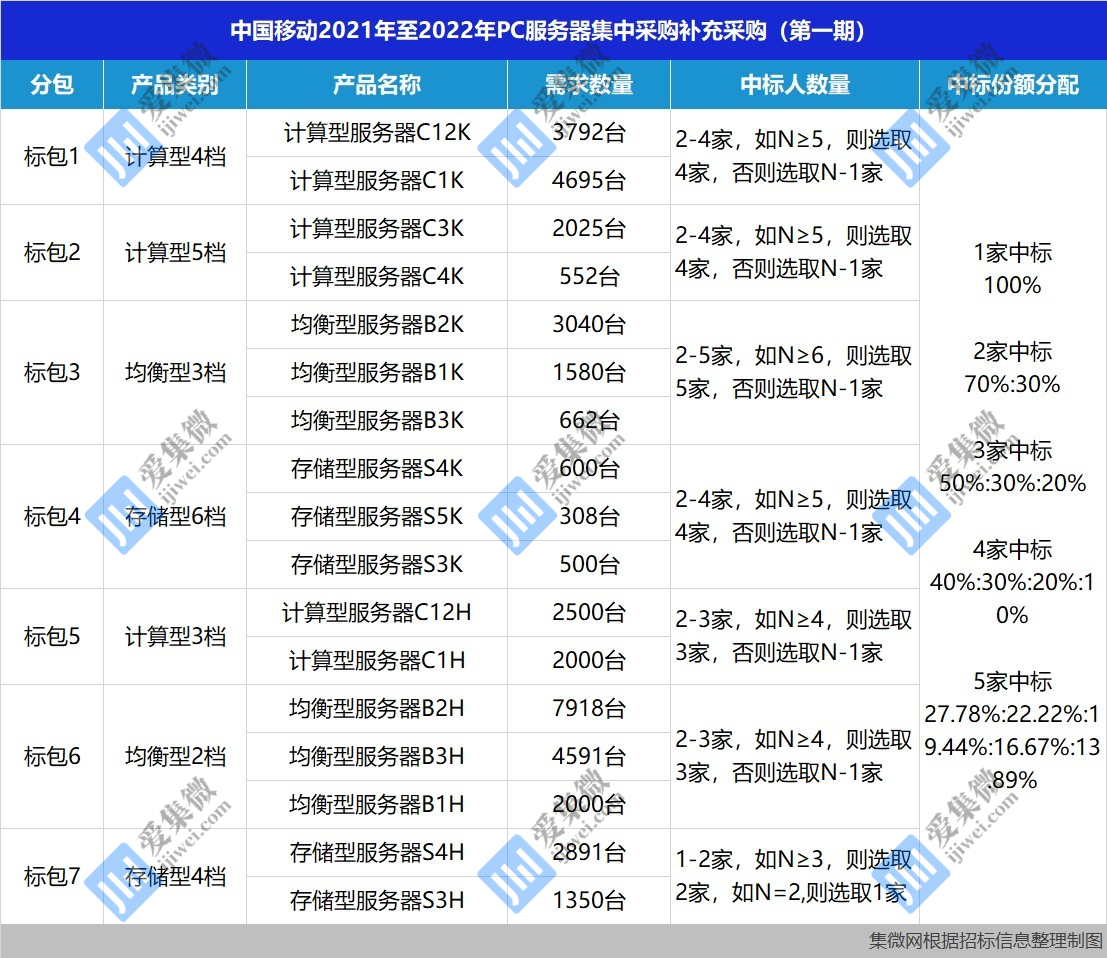Select product 计算型服务器C1K
Image resolution: width=1107 pixels, height=958 pixels.
pyautogui.click(x=377, y=180)
